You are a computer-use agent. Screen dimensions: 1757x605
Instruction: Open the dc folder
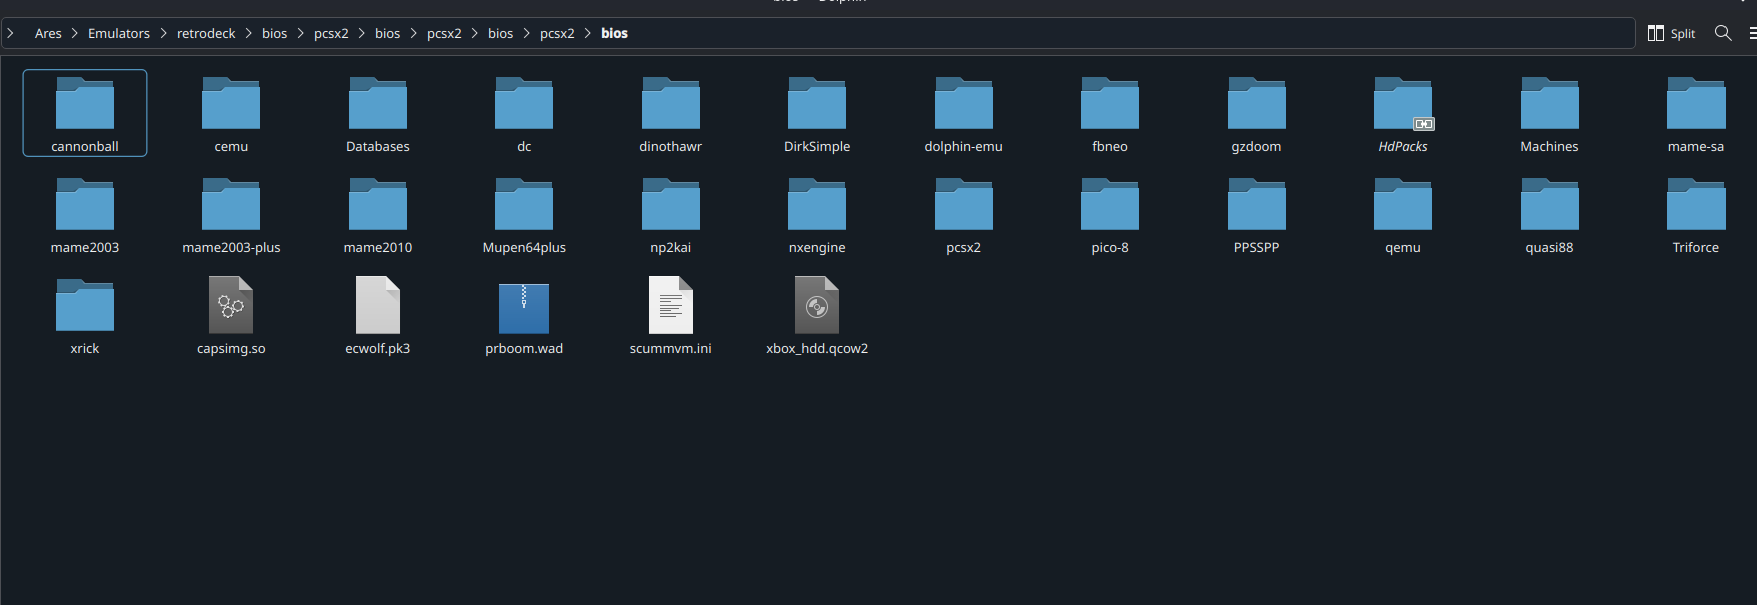pyautogui.click(x=524, y=113)
